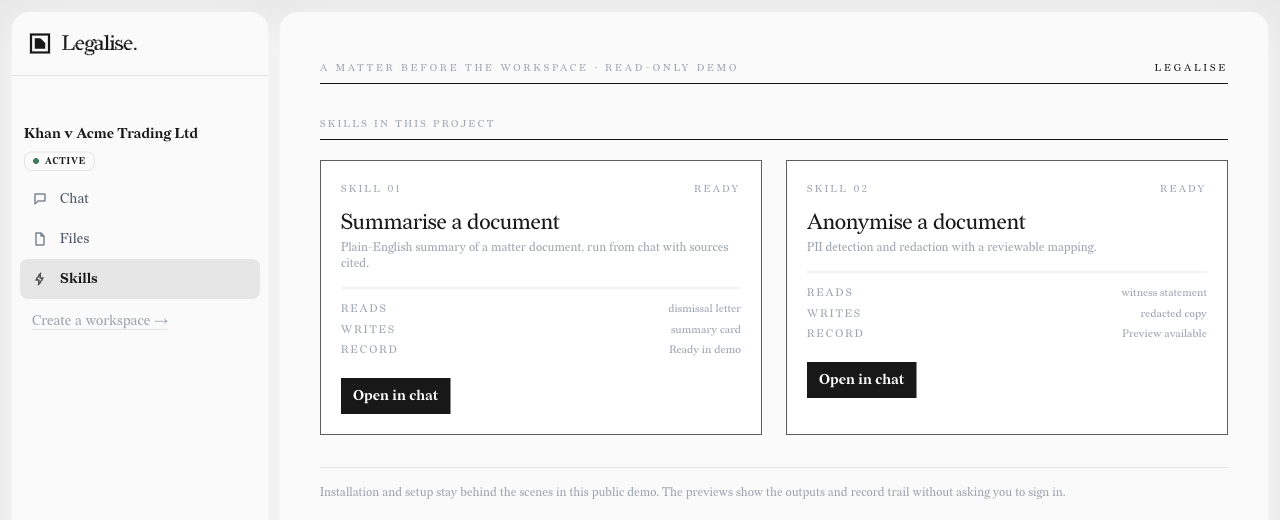
Task: Click the Ready in demo value
Action: (705, 350)
